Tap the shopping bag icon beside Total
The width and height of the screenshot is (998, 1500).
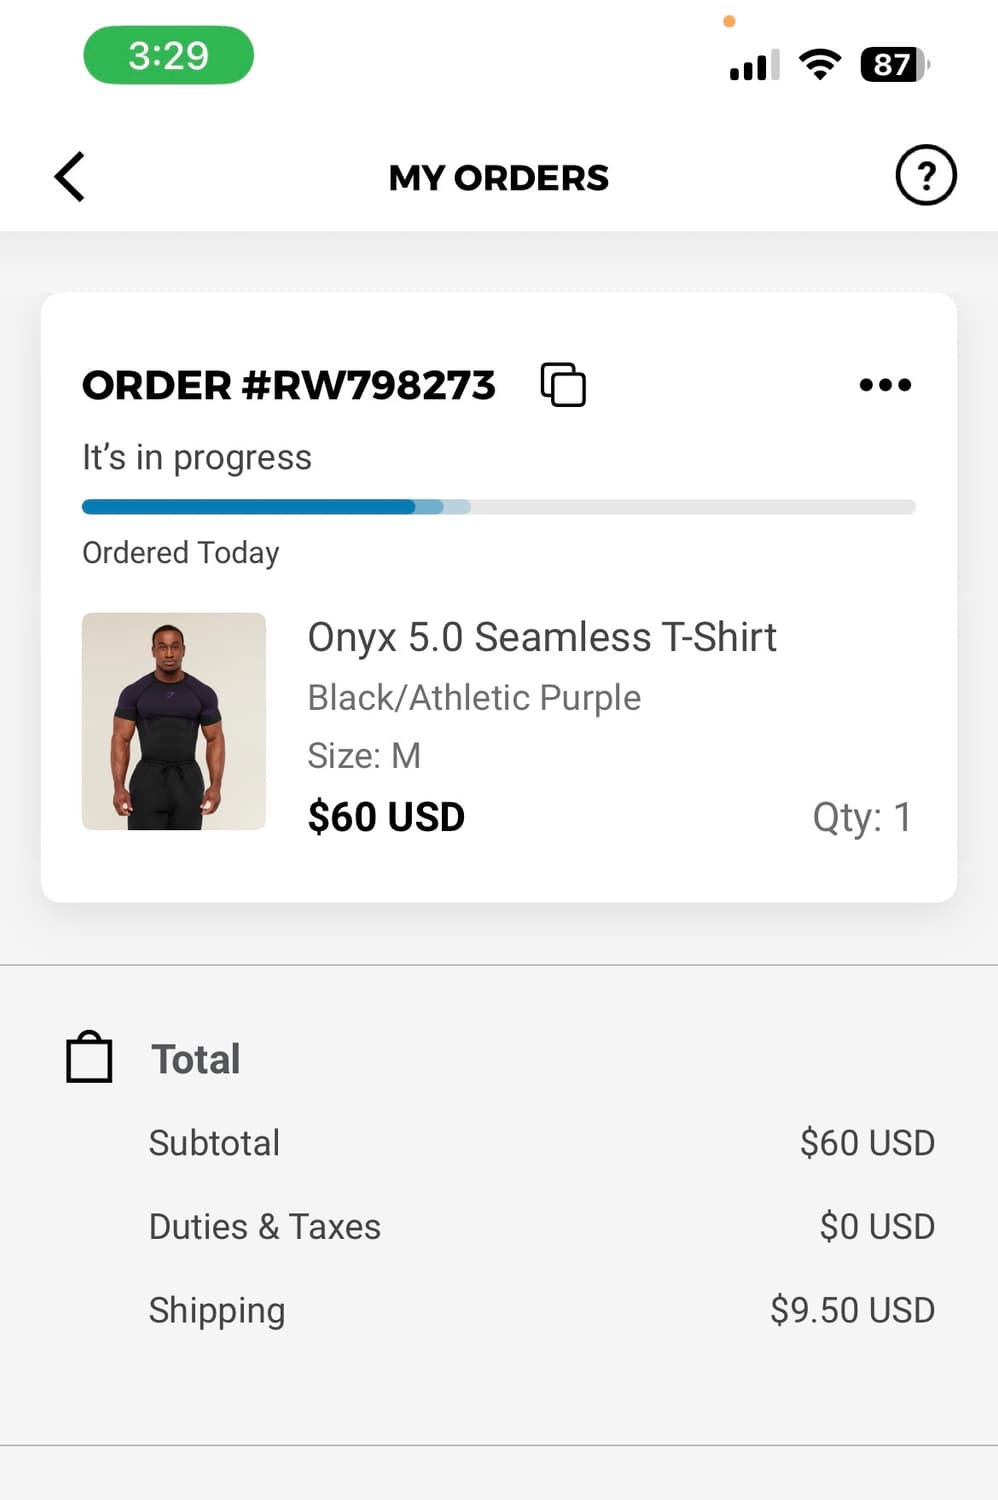[x=89, y=1057]
